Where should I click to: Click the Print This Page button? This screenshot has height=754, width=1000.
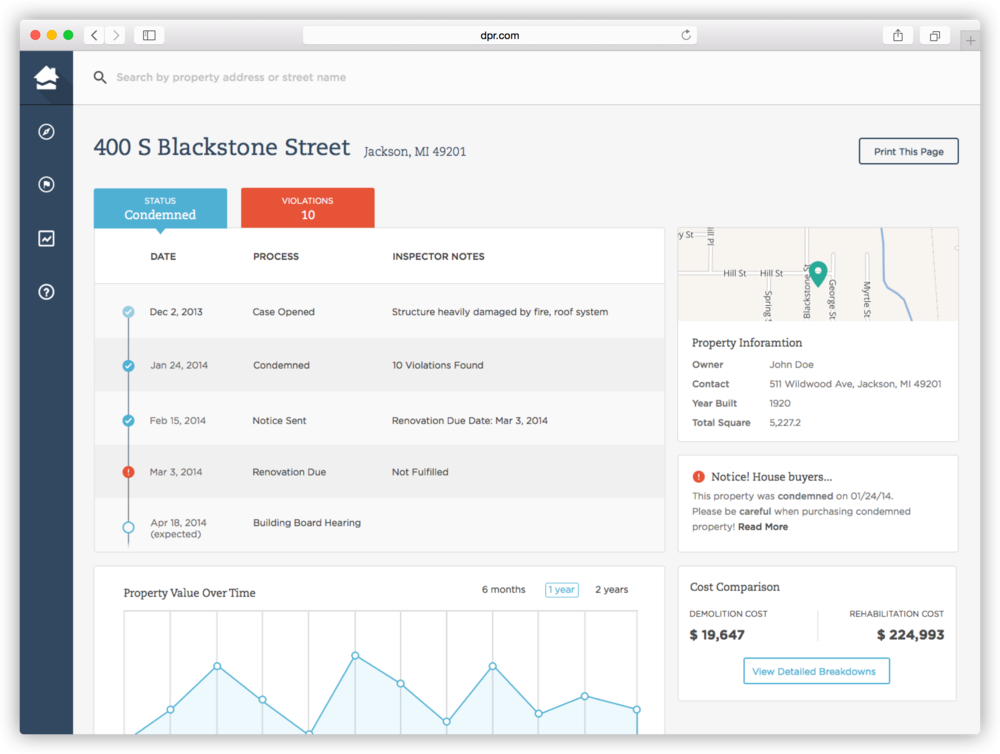[908, 151]
